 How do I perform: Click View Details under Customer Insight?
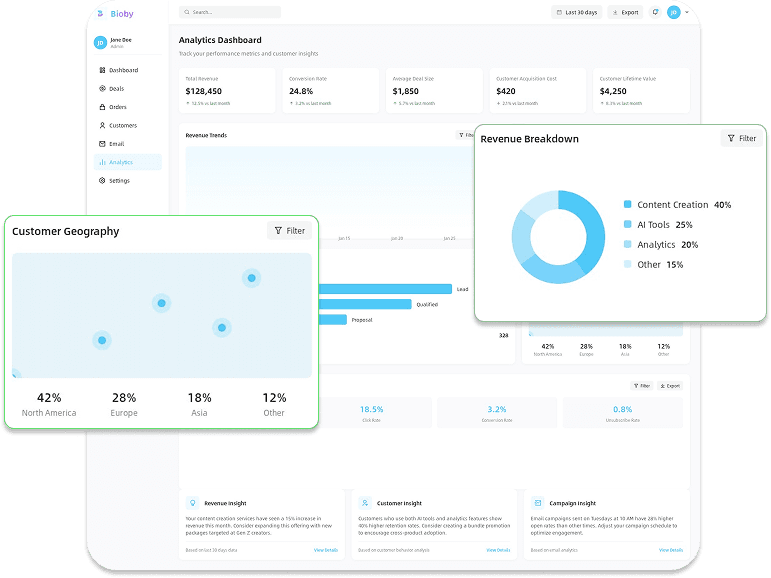498,550
